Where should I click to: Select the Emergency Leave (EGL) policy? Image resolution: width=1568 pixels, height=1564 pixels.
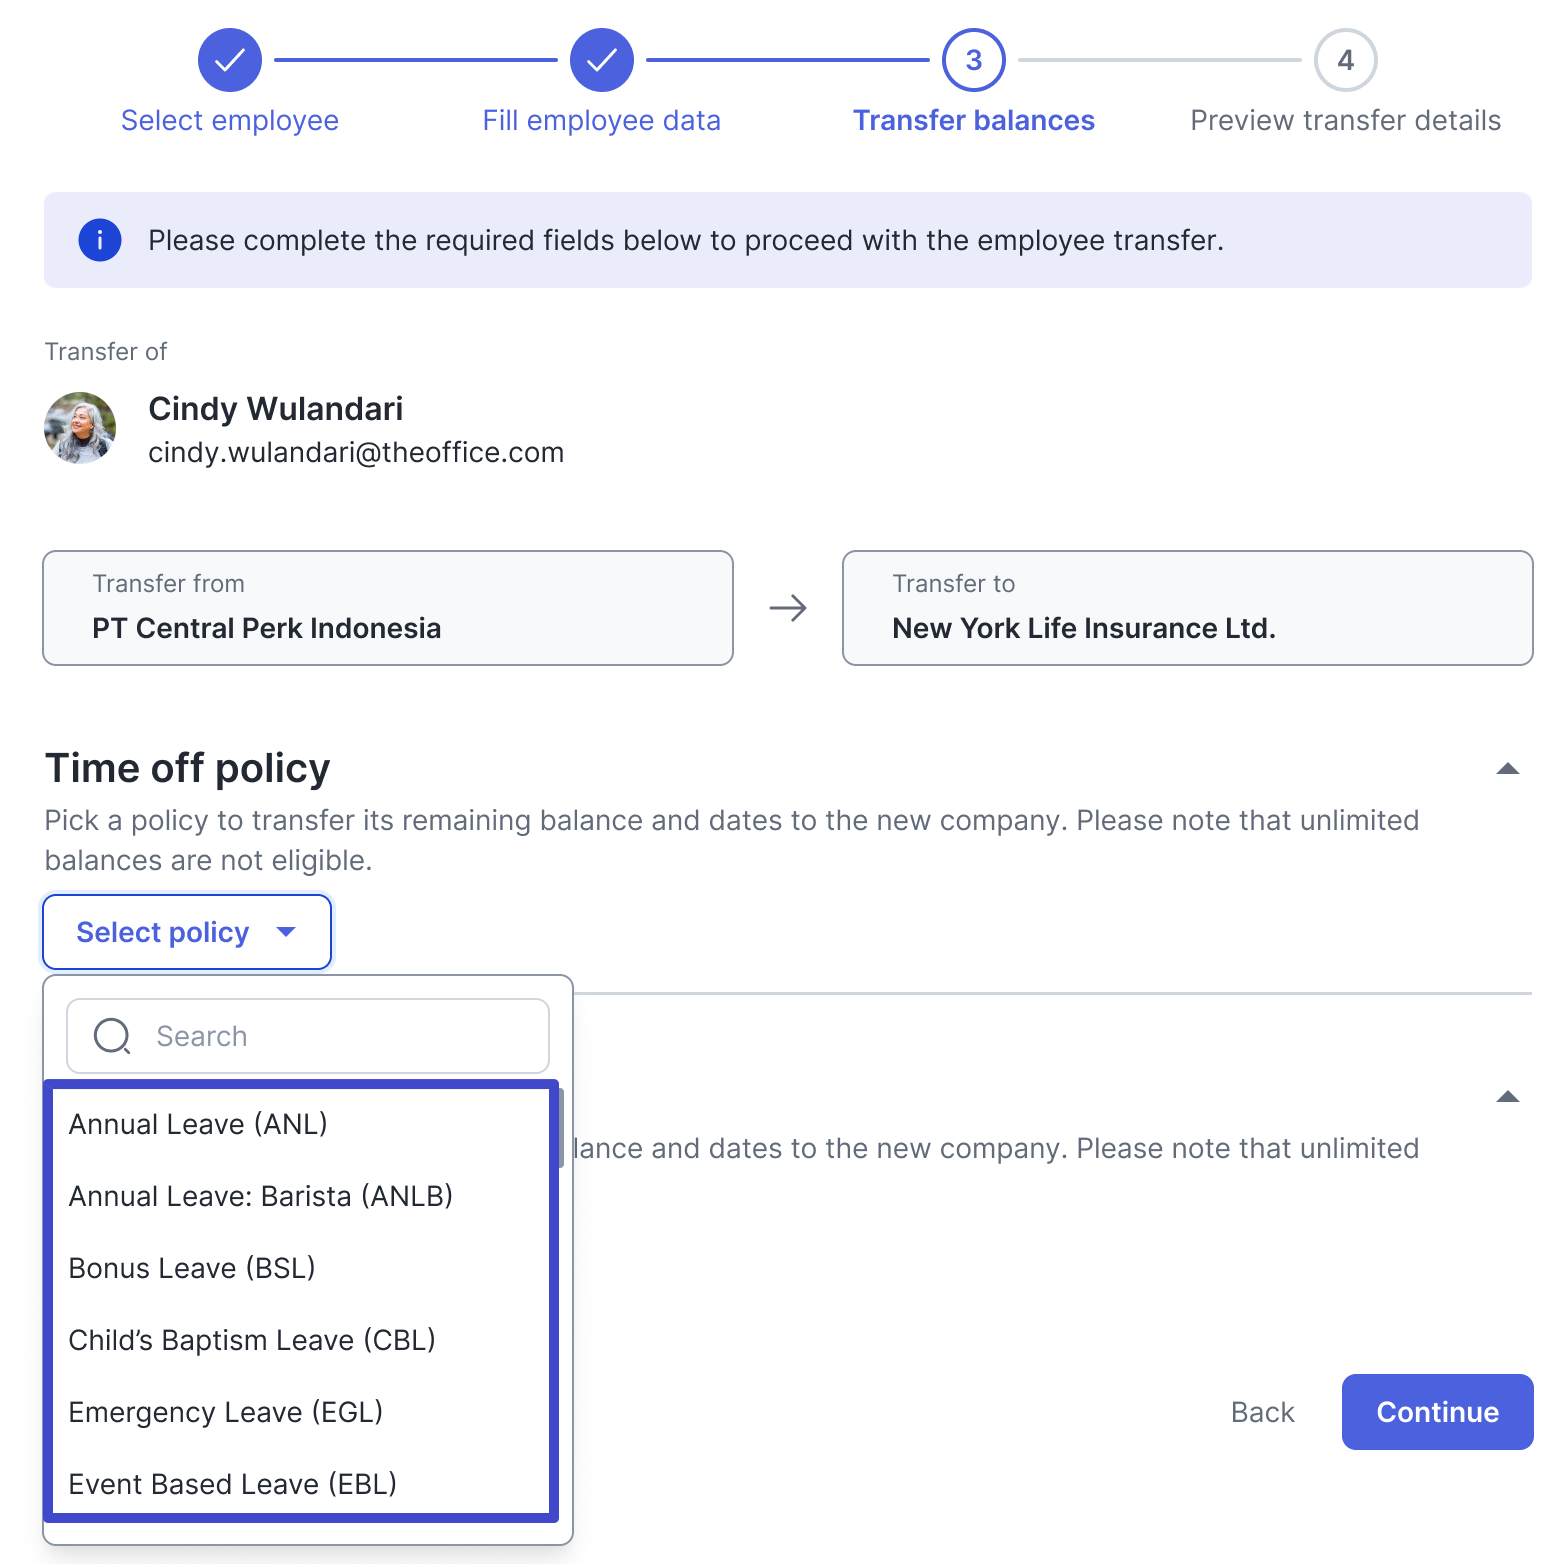click(300, 1412)
